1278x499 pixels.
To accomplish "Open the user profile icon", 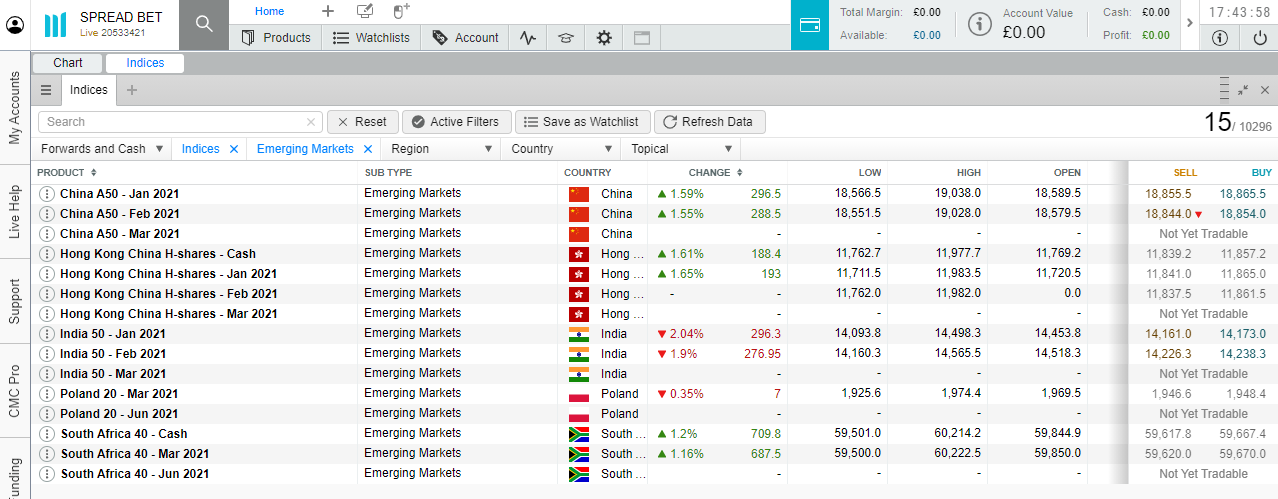I will (x=15, y=25).
